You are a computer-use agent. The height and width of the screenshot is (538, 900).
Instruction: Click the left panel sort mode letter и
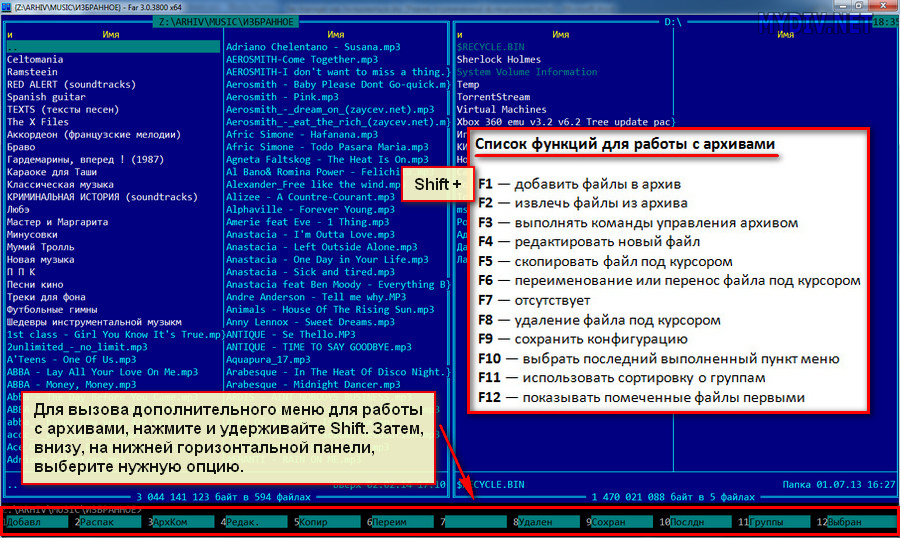10,34
